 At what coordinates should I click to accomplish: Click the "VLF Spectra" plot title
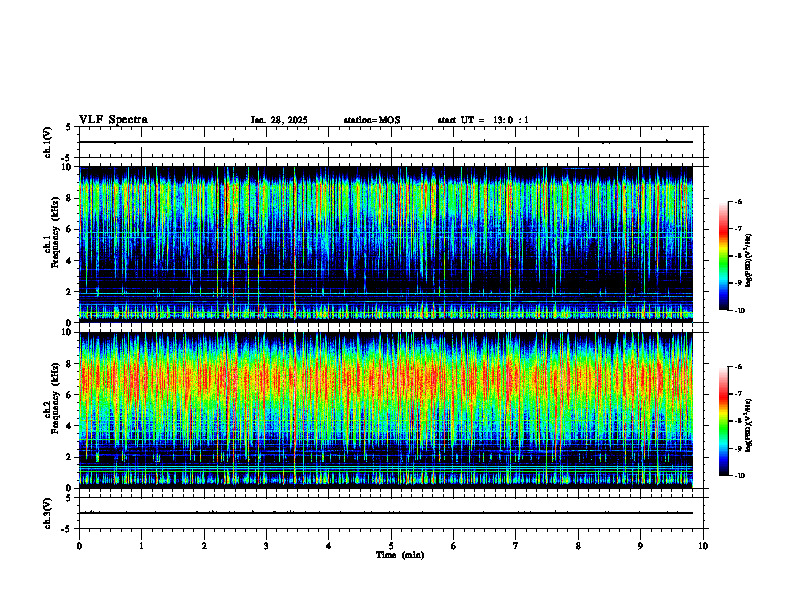113,120
